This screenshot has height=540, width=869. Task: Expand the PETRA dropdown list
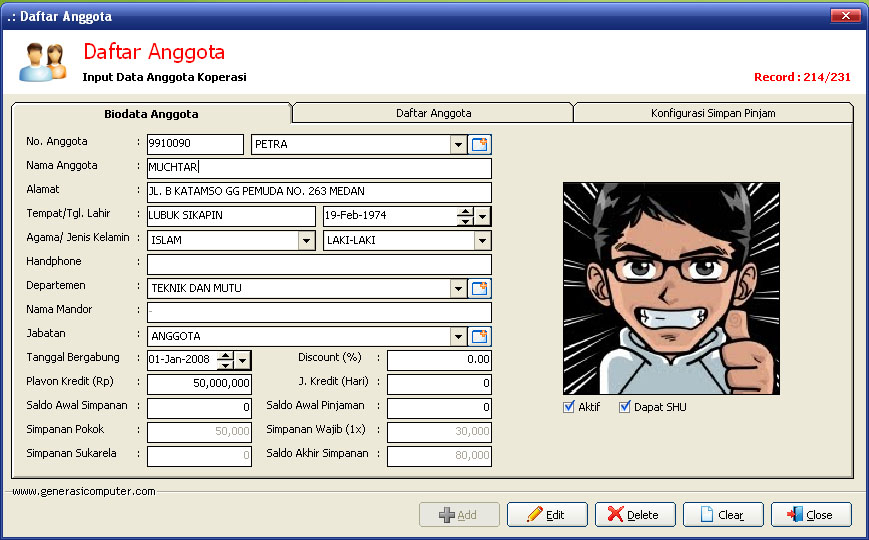pos(459,145)
